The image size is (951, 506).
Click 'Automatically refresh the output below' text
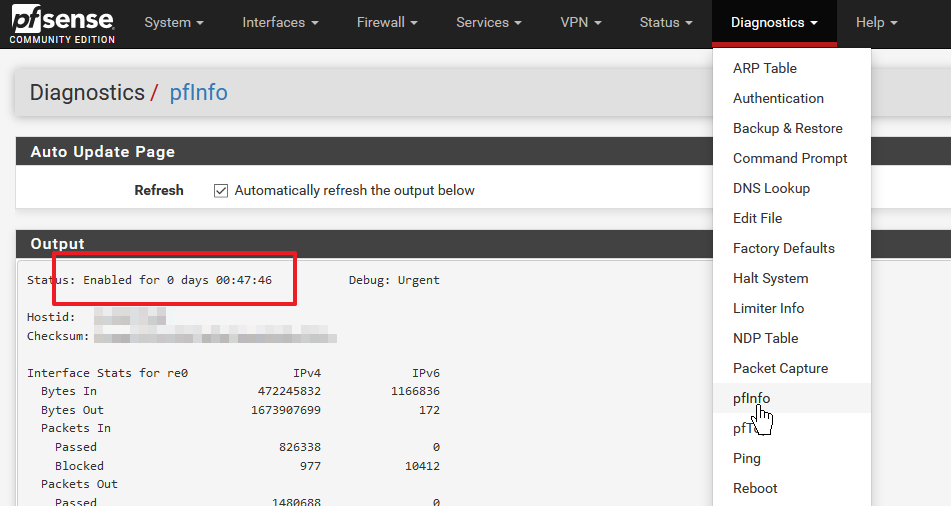(355, 191)
